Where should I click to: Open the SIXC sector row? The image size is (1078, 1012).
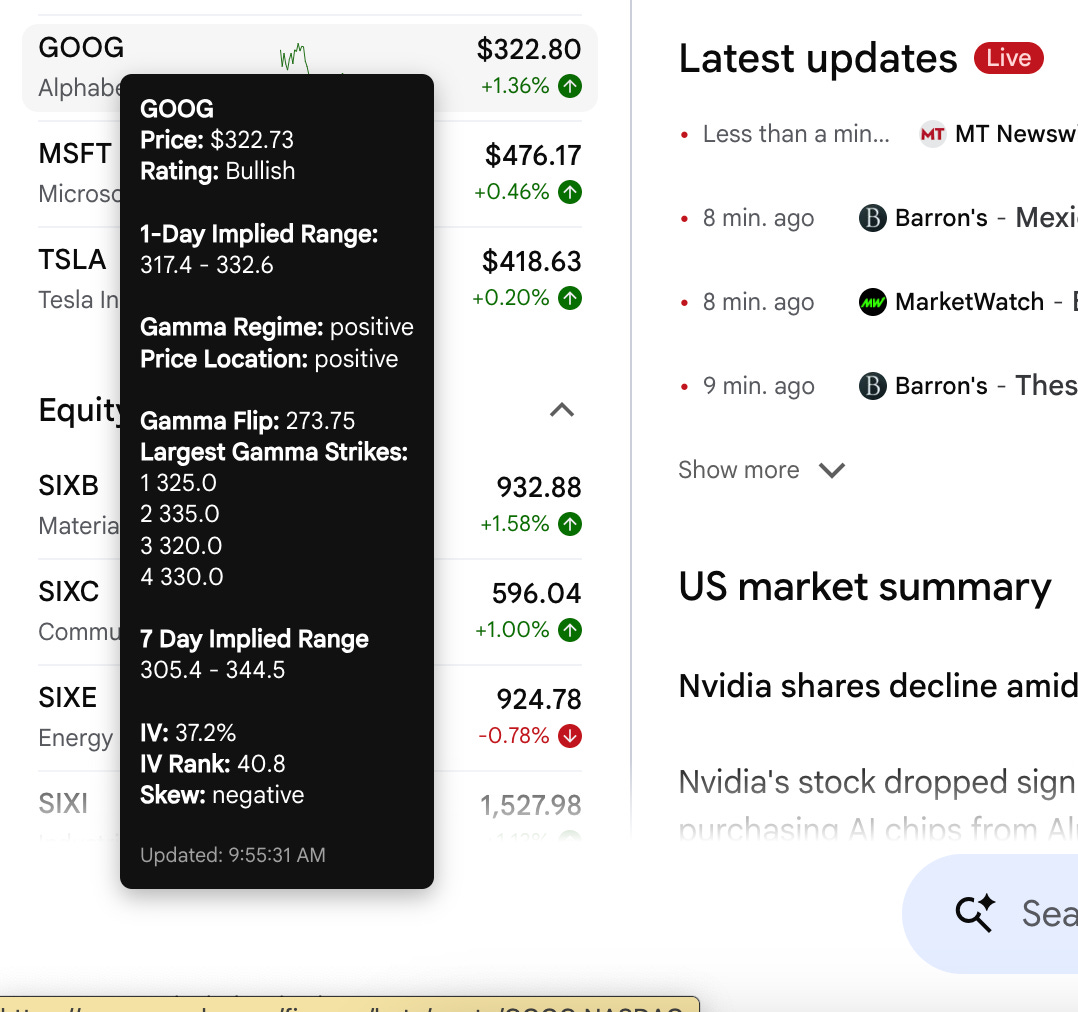(309, 612)
